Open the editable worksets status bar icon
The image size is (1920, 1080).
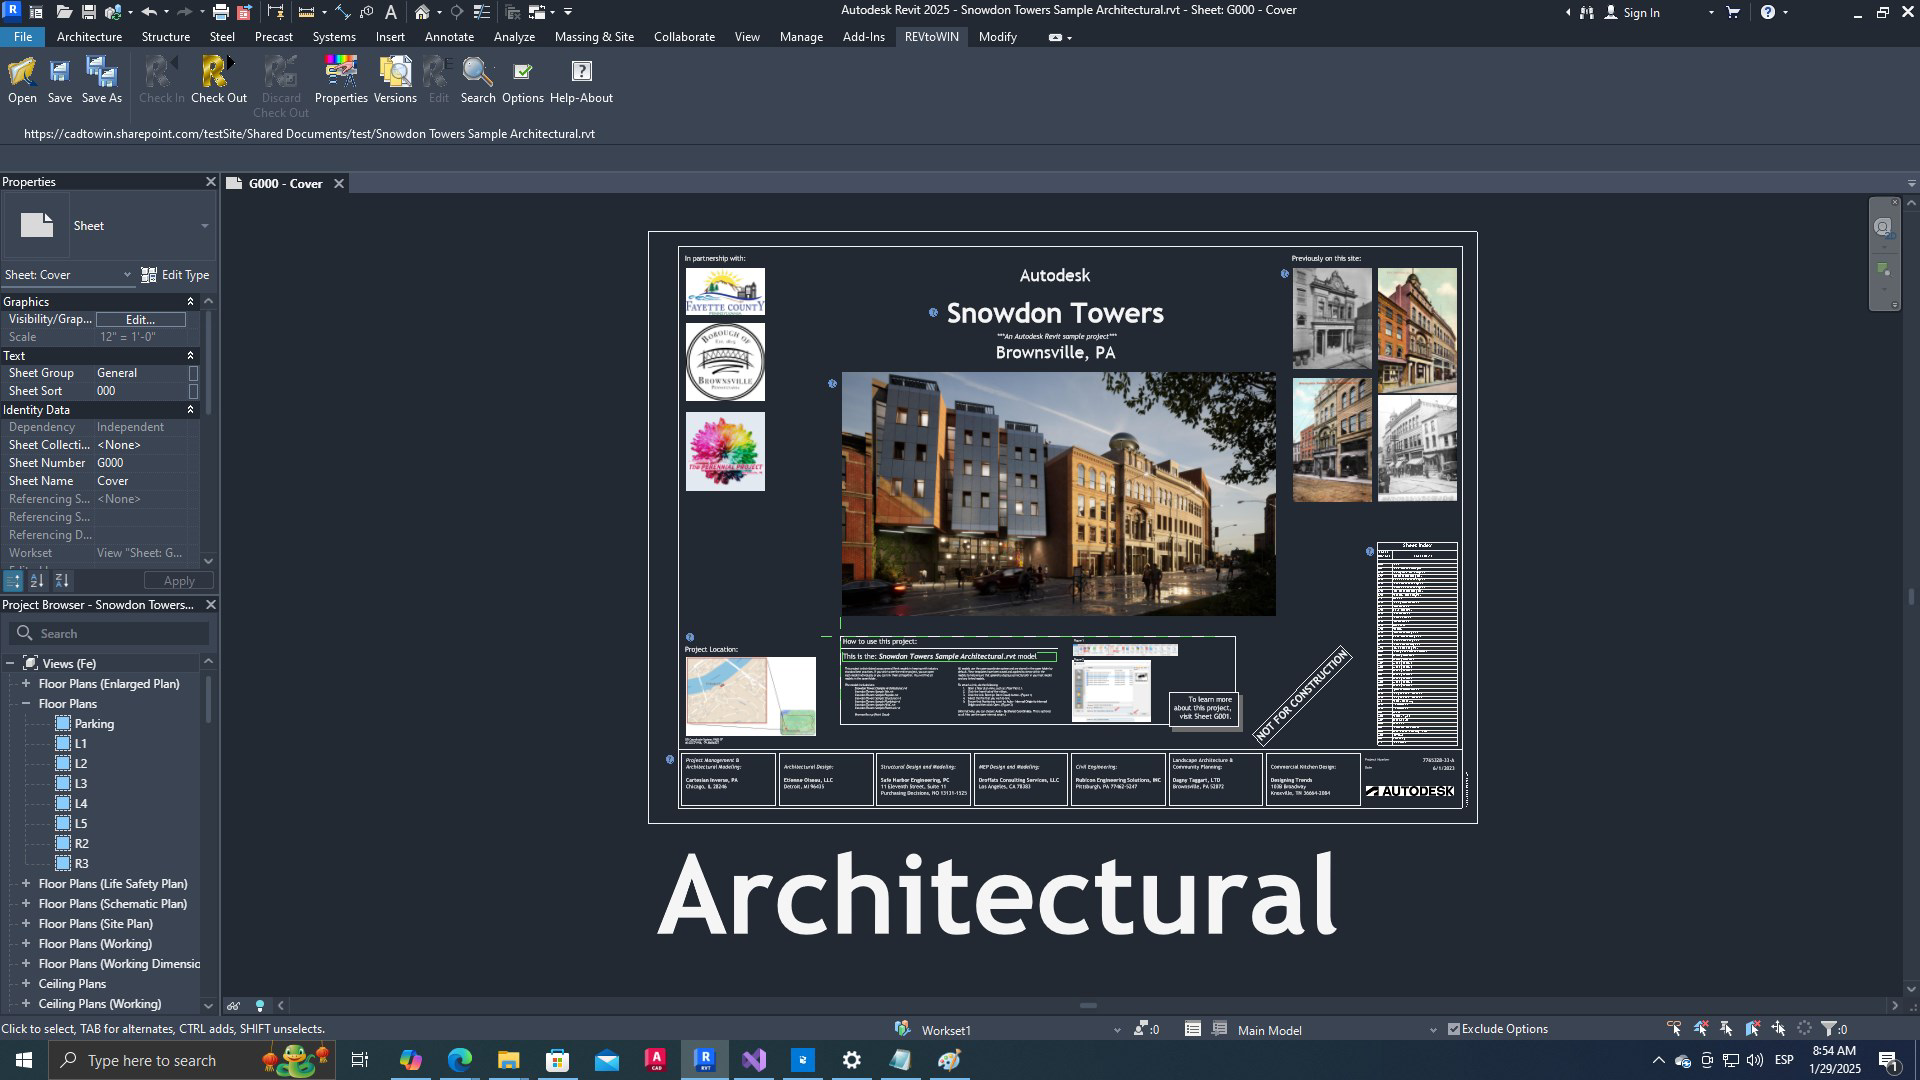point(903,1029)
